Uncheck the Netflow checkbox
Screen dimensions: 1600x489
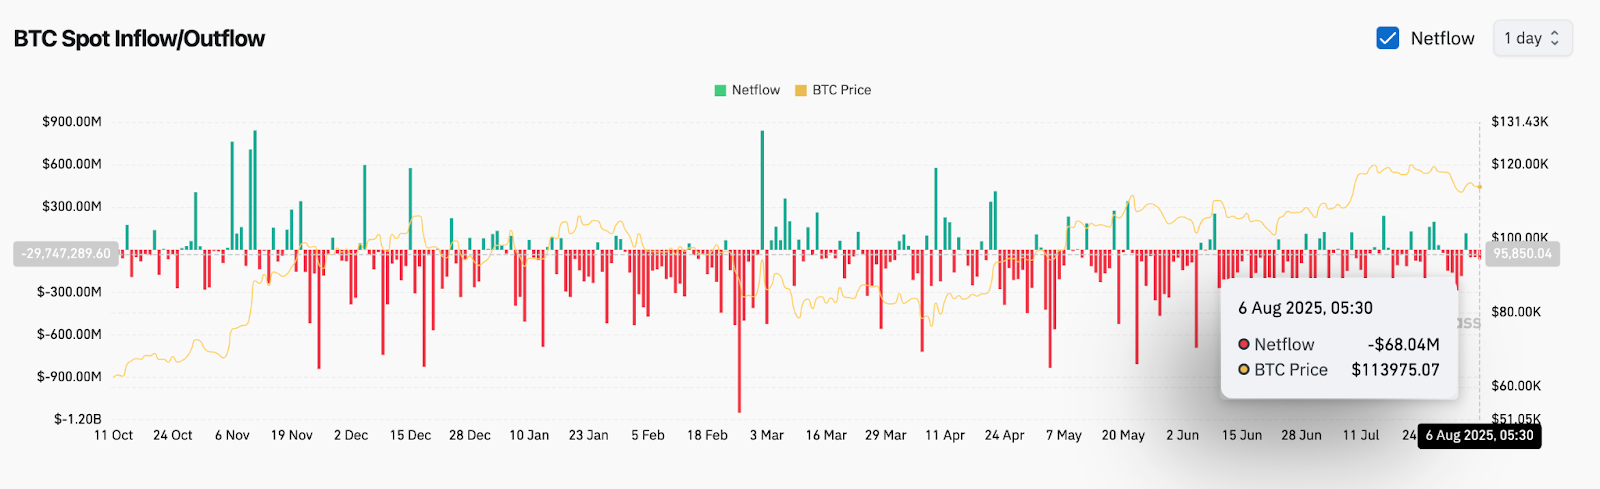point(1387,38)
